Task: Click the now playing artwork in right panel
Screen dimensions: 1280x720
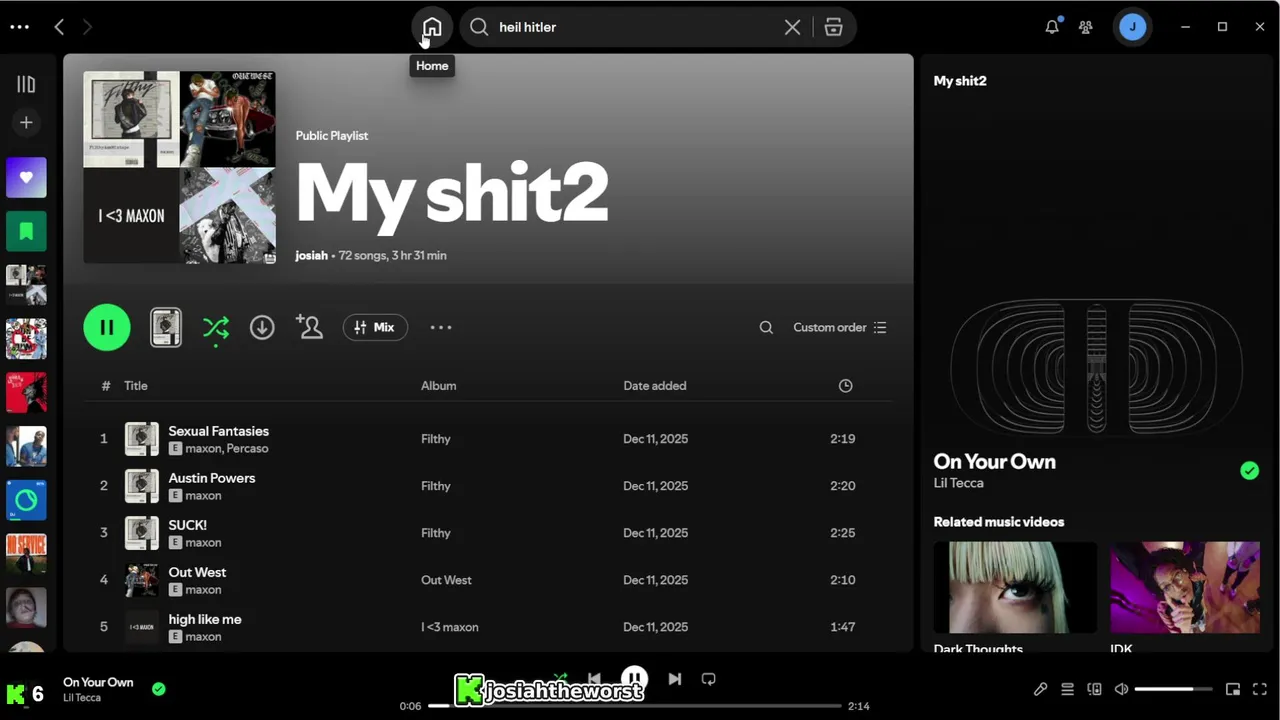Action: click(x=1096, y=365)
